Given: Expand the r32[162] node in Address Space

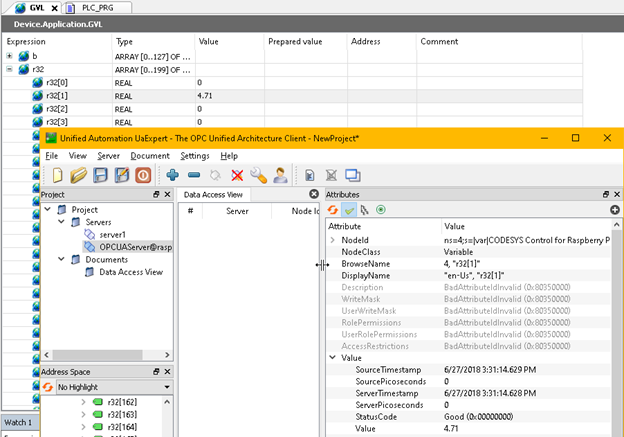Looking at the screenshot, I should tap(83, 402).
